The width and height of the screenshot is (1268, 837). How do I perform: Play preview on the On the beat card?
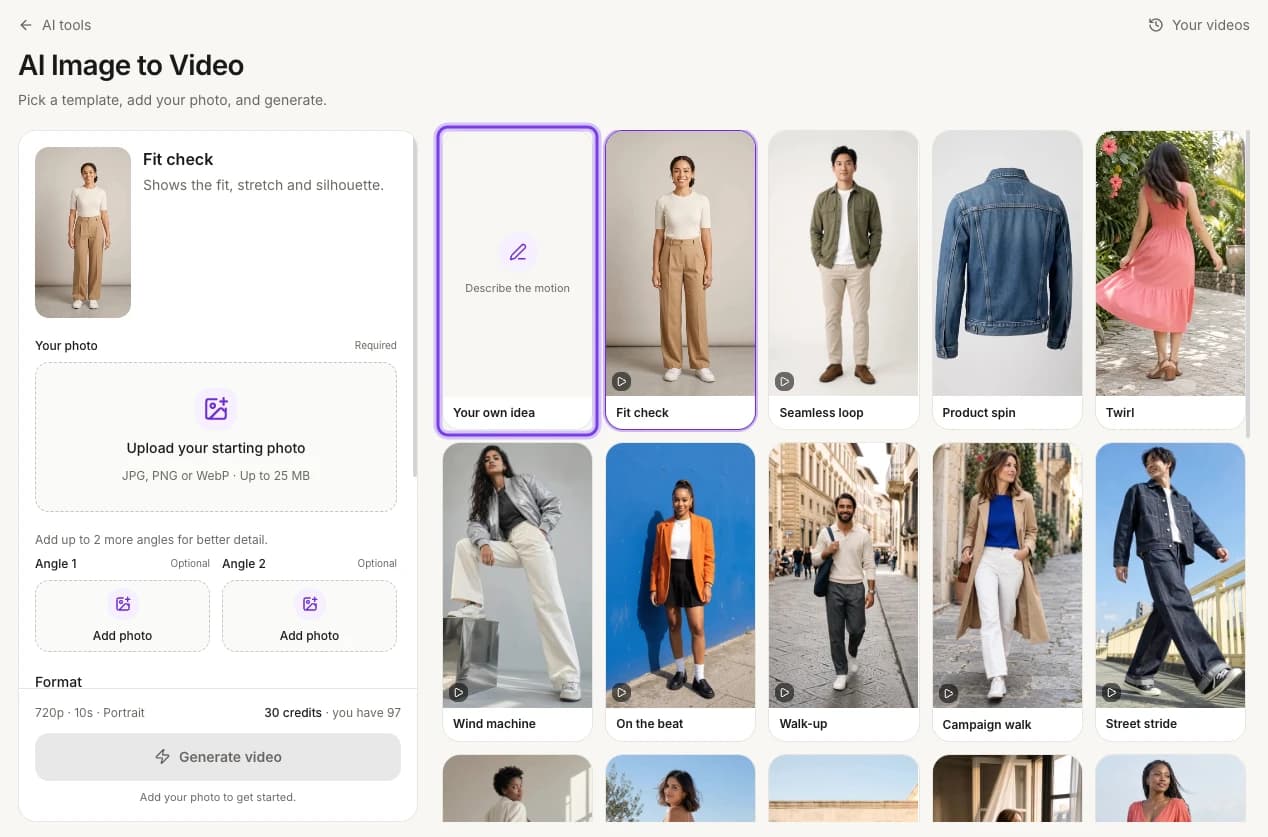click(x=621, y=692)
